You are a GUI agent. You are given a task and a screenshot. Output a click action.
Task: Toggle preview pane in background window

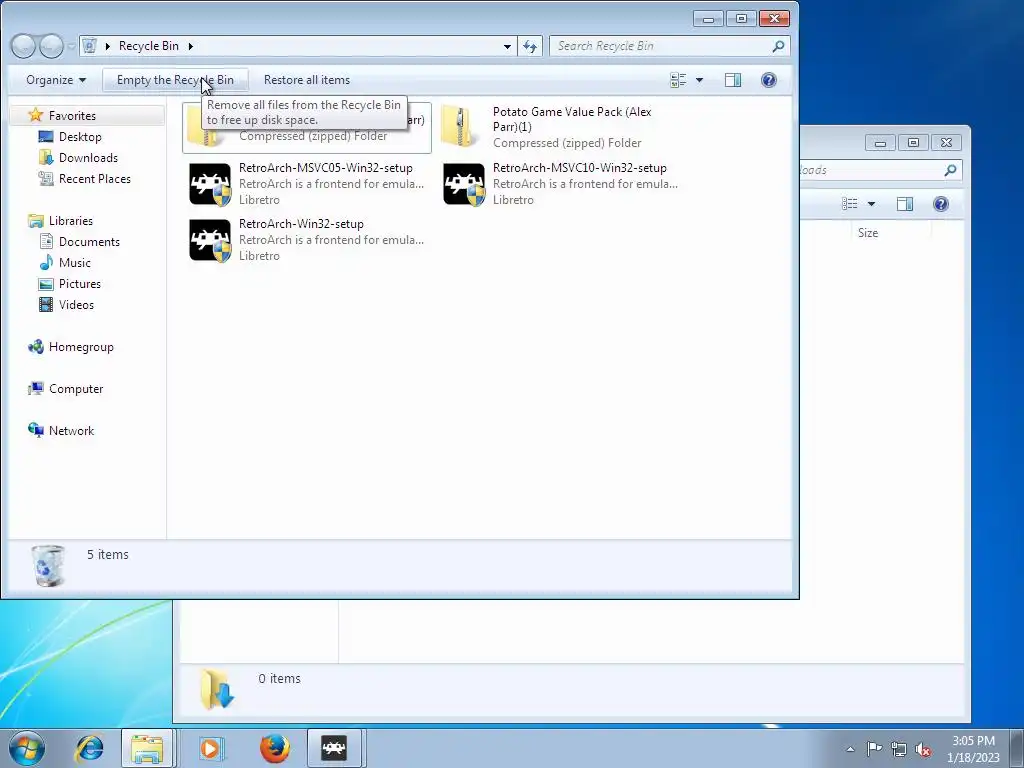click(x=904, y=204)
